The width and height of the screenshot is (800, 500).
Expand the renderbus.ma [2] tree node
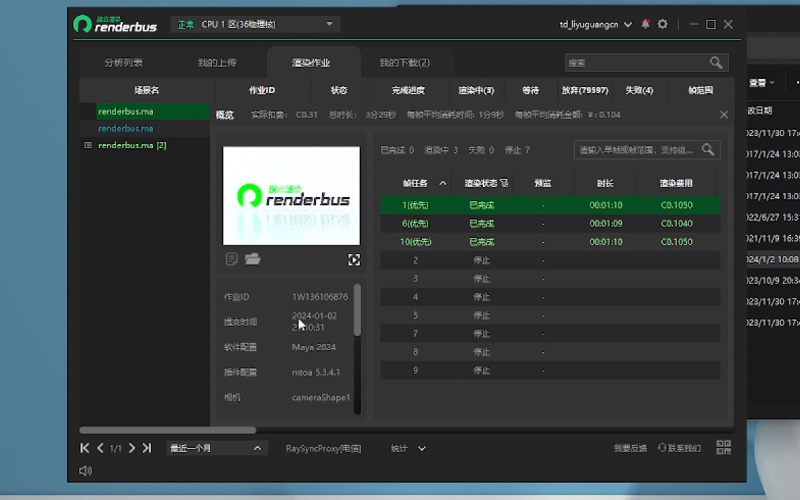pos(88,145)
